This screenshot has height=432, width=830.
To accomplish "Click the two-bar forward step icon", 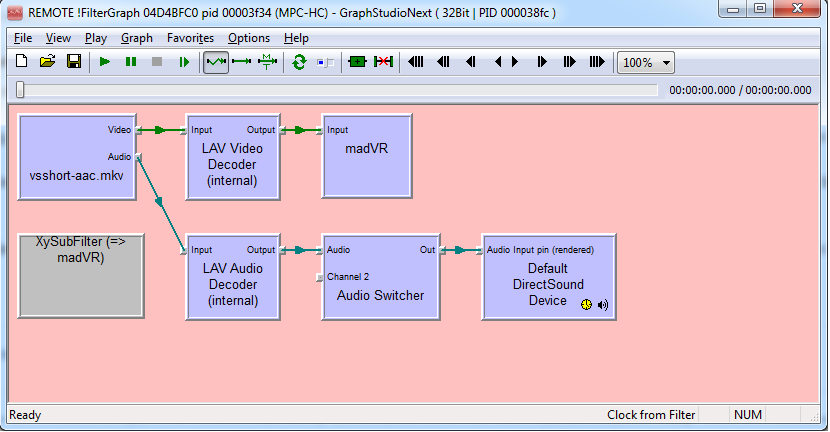I will (x=570, y=62).
